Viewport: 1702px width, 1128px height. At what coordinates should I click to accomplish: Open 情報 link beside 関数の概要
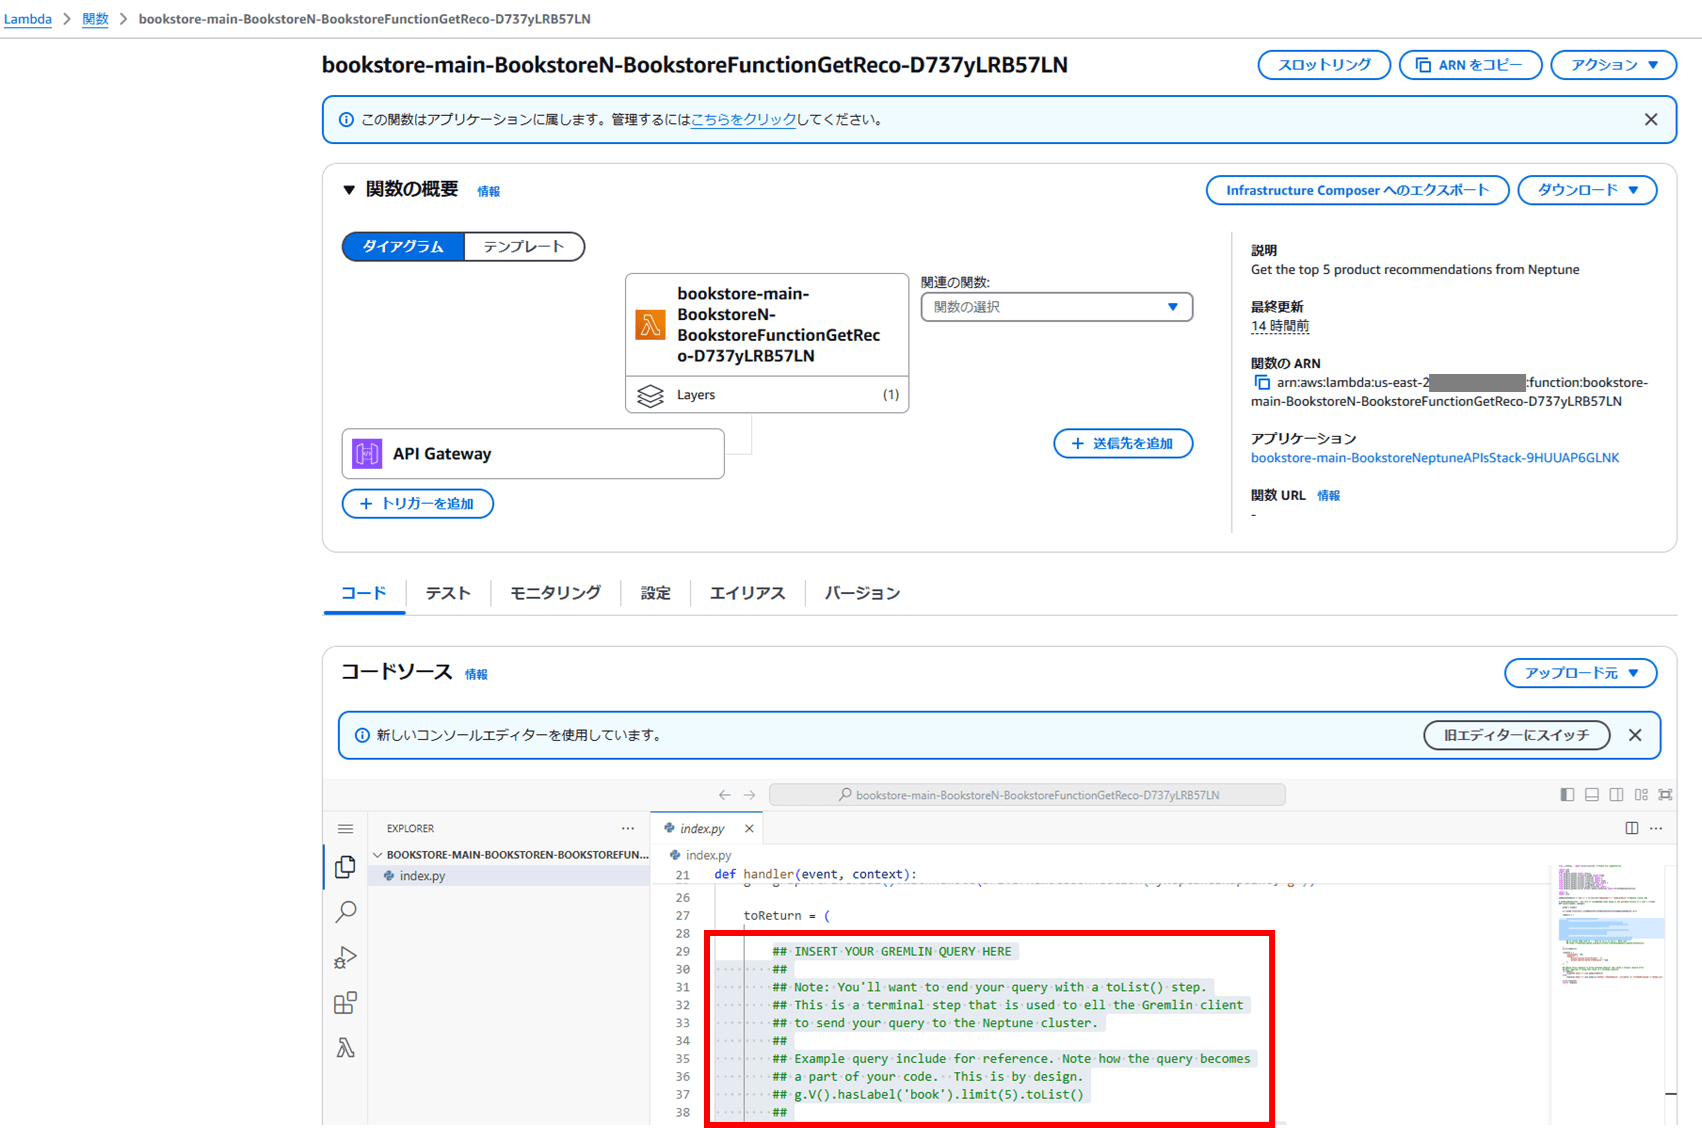tap(488, 191)
